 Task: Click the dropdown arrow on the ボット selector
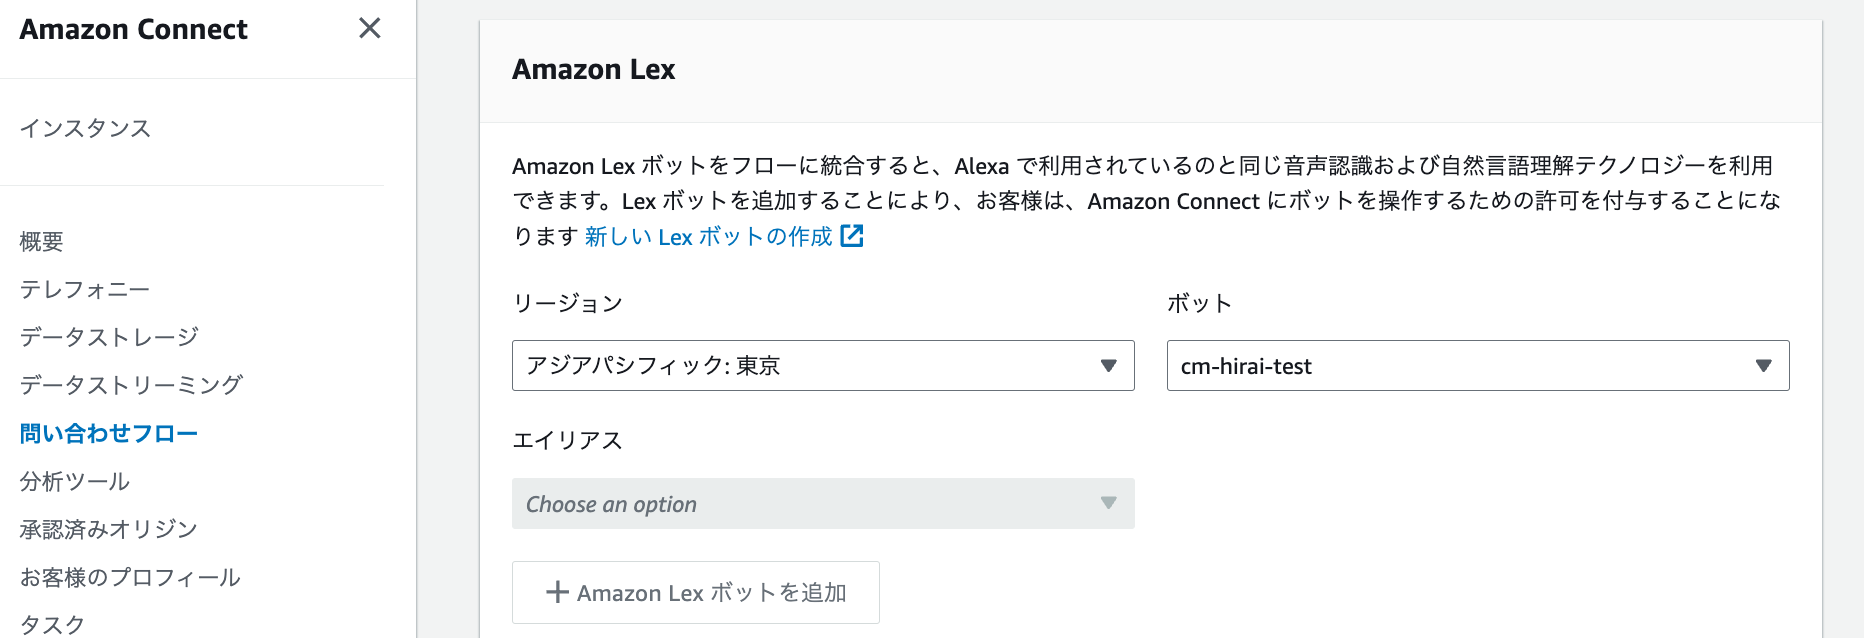pyautogui.click(x=1763, y=366)
